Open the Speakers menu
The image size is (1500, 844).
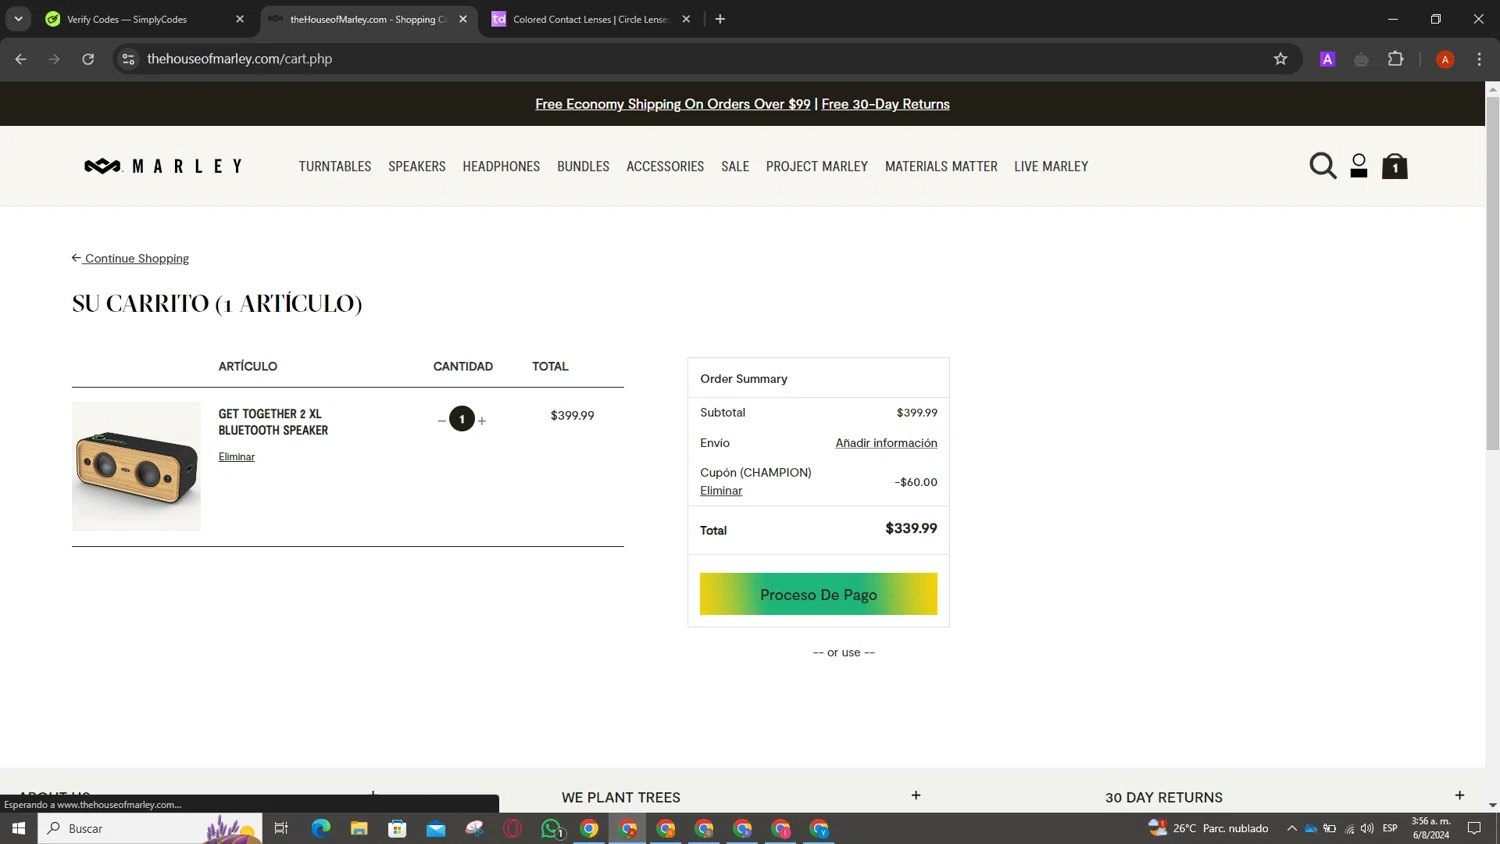pyautogui.click(x=417, y=167)
